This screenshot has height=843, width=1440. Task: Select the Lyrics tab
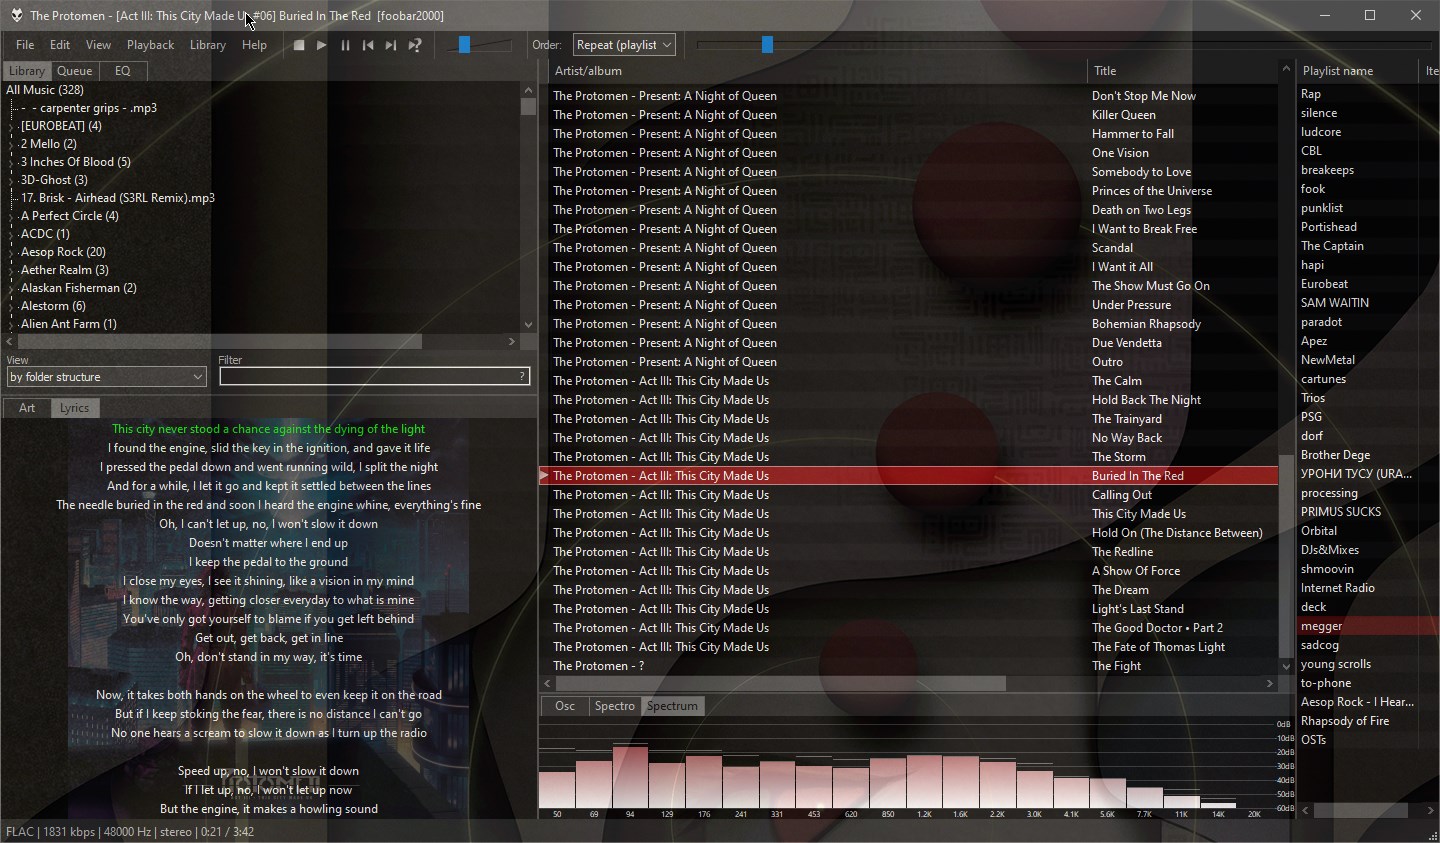coord(74,408)
